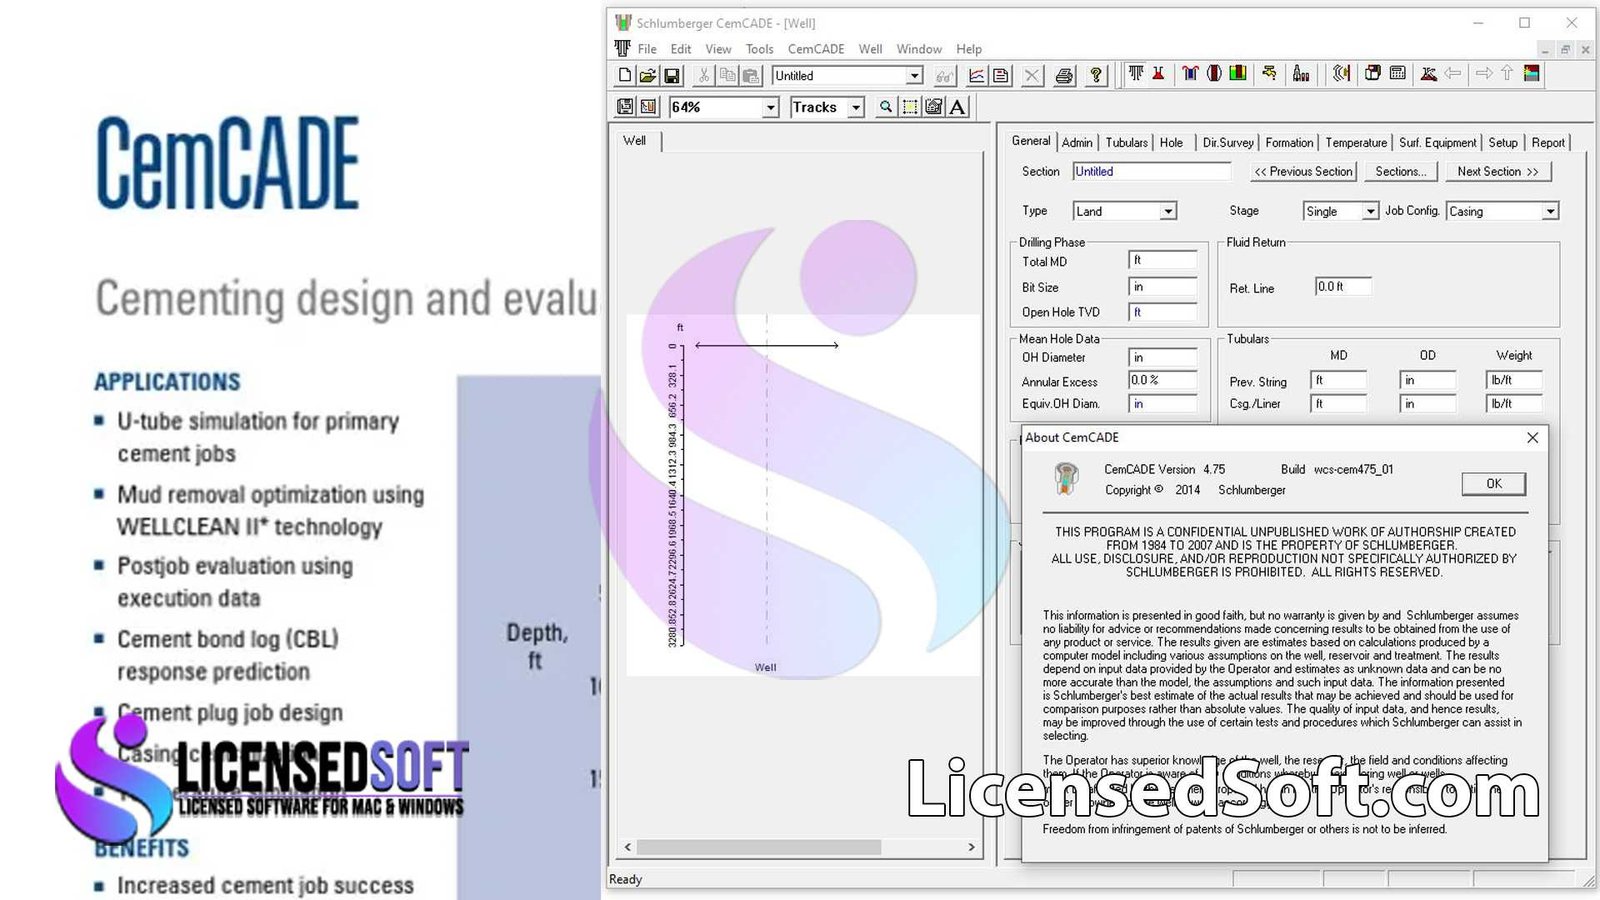The image size is (1600, 900).
Task: Save with the floppy disk icon
Action: (672, 75)
